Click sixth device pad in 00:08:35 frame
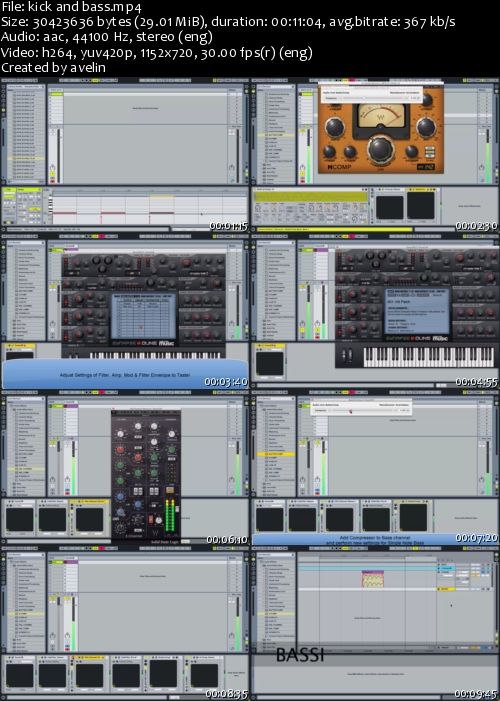Image resolution: width=500 pixels, height=701 pixels. click(203, 674)
